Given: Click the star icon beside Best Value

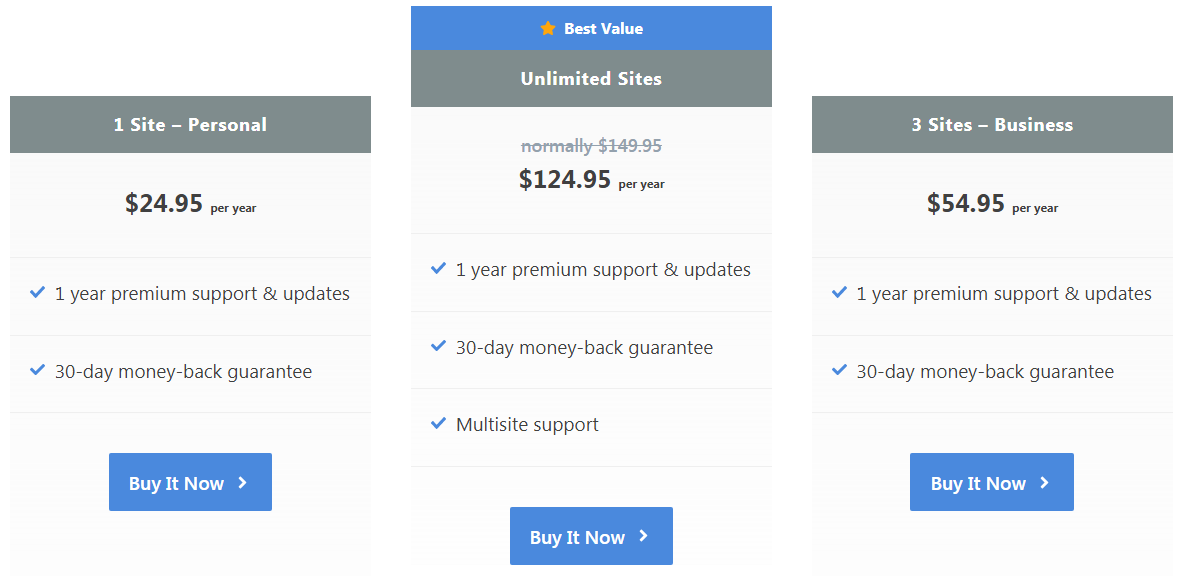Looking at the screenshot, I should 546,28.
